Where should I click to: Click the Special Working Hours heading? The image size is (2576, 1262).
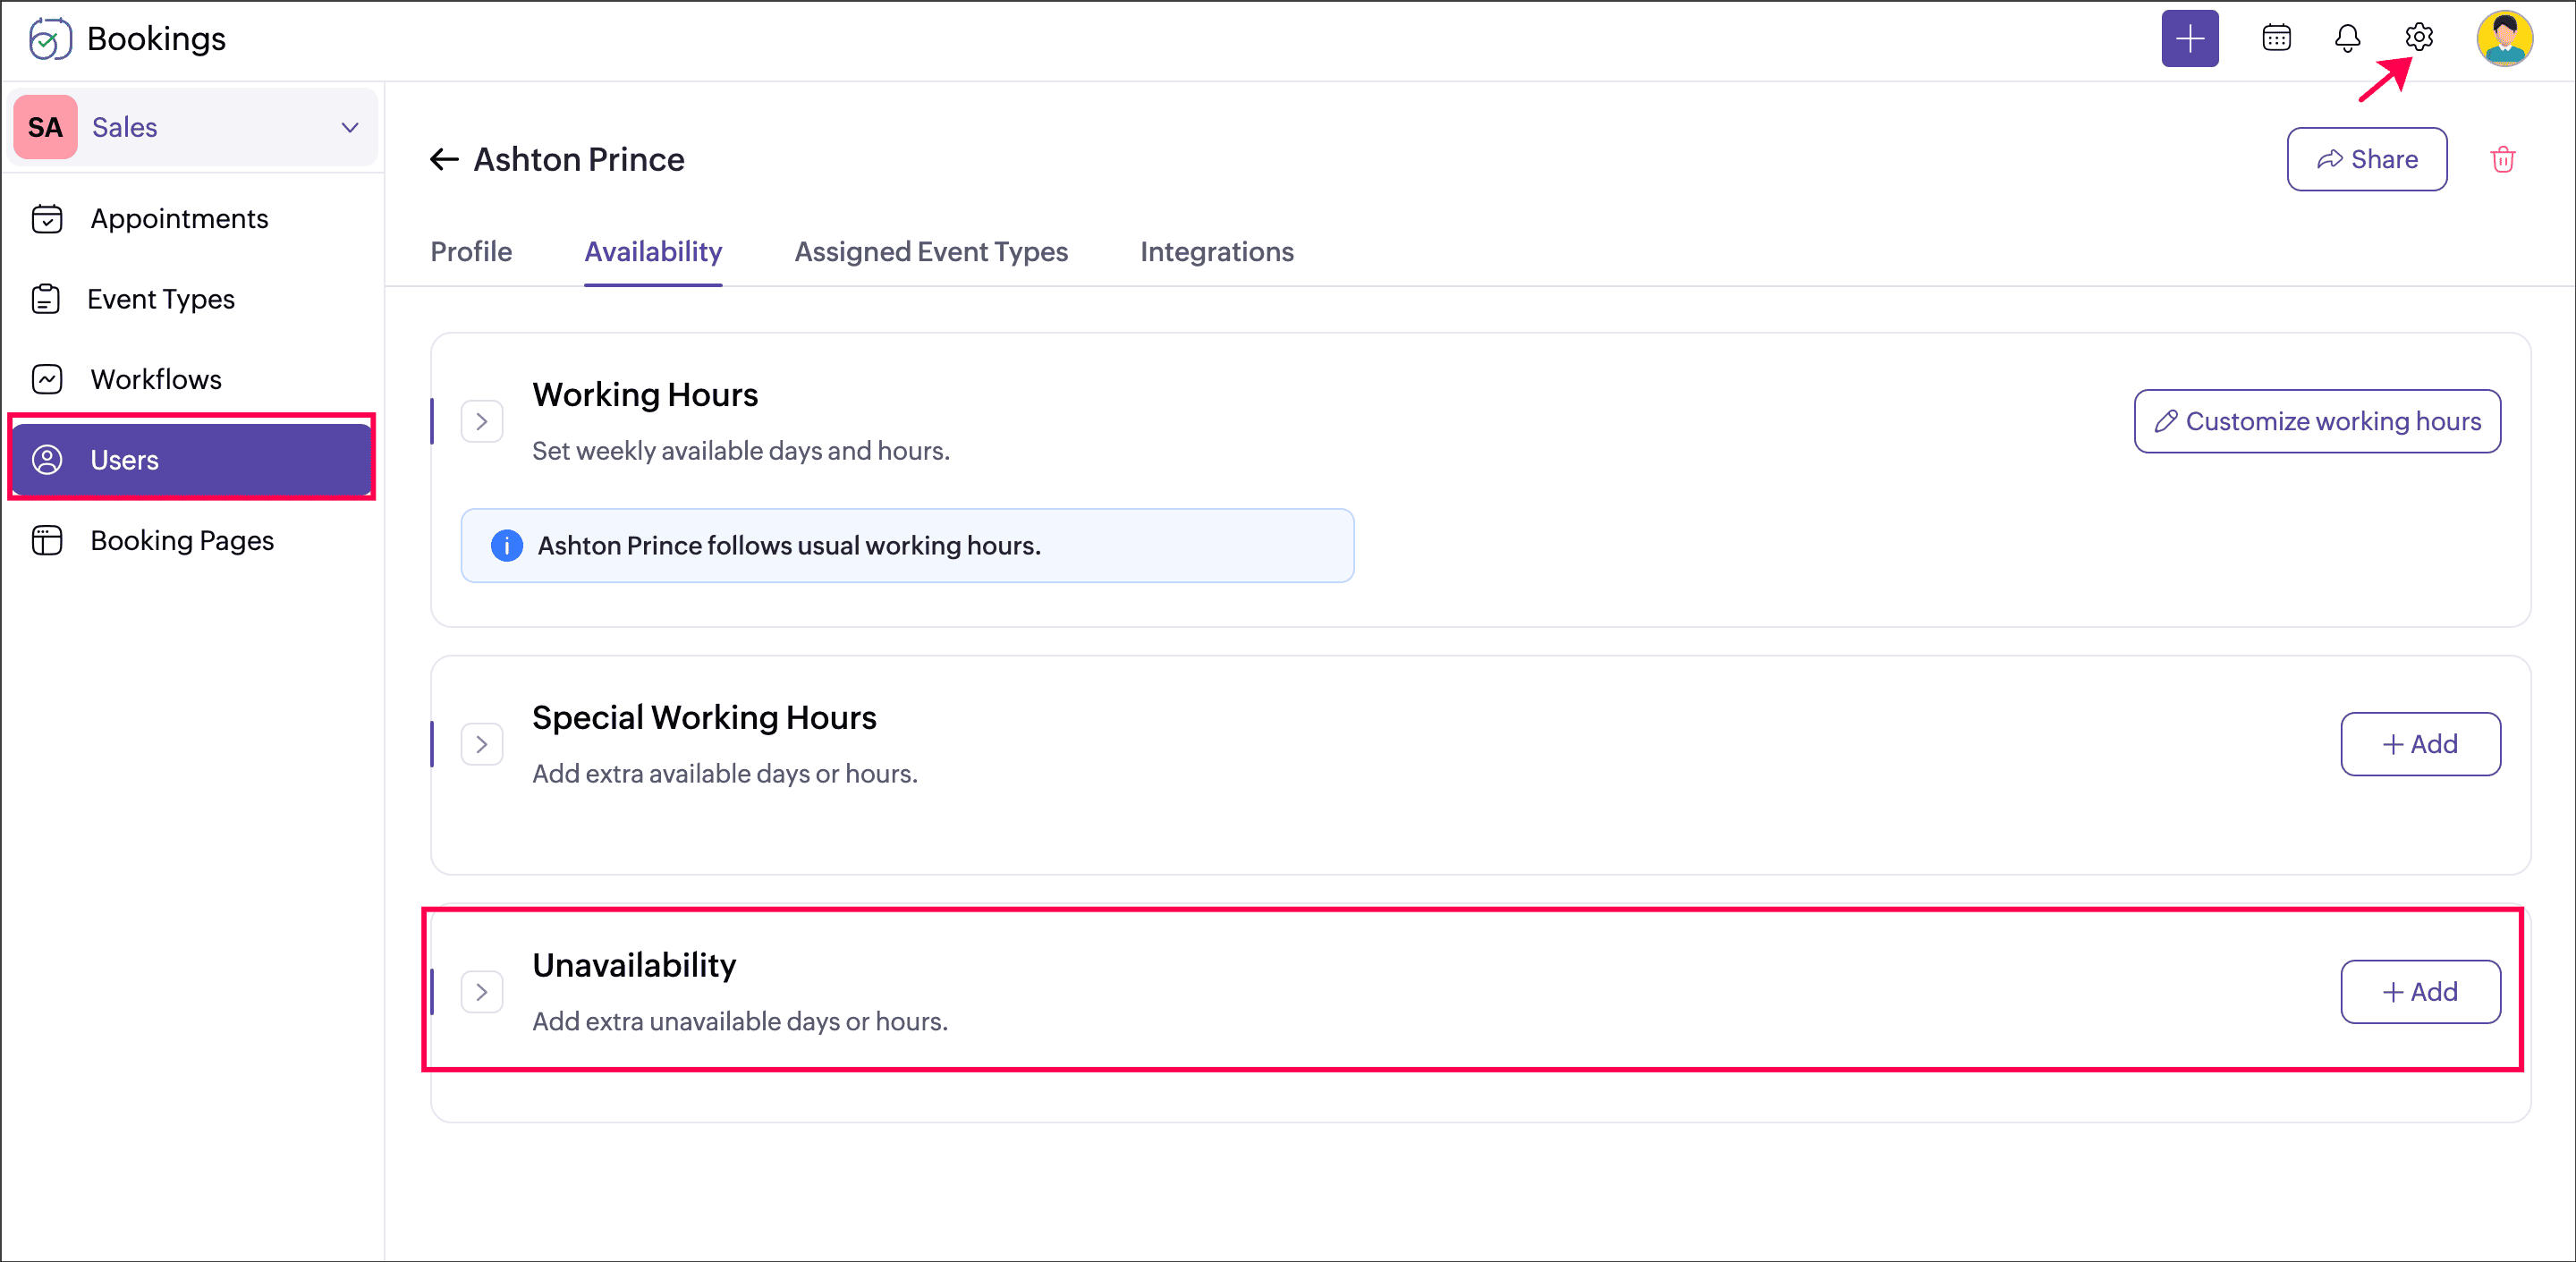[704, 717]
